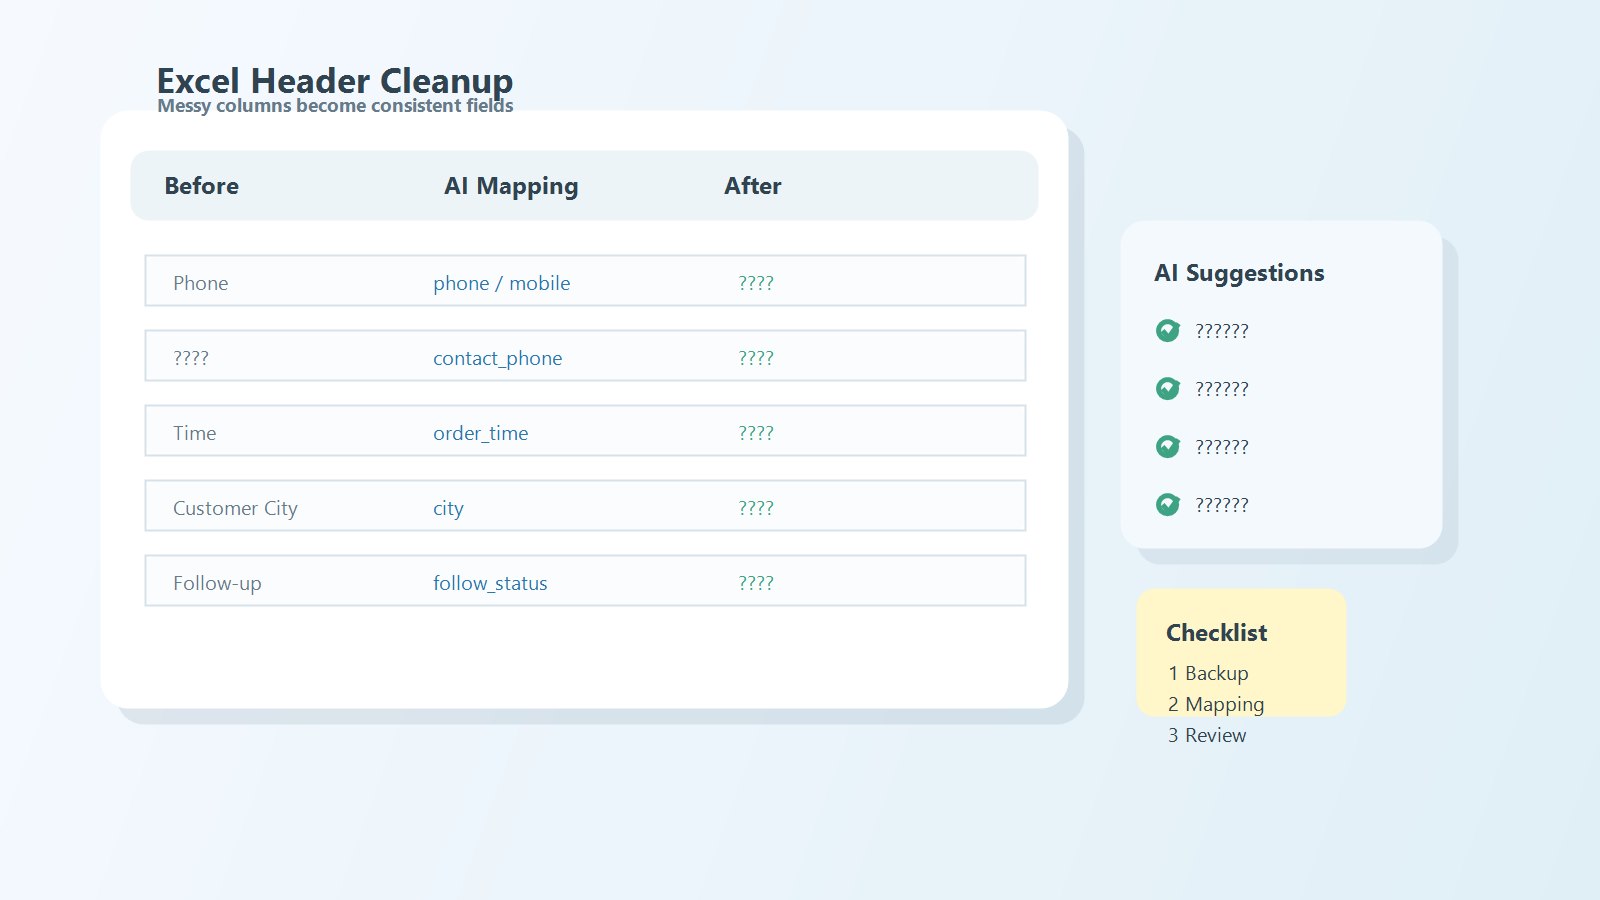Select the AI Mapping column header
The image size is (1600, 900).
(x=511, y=186)
